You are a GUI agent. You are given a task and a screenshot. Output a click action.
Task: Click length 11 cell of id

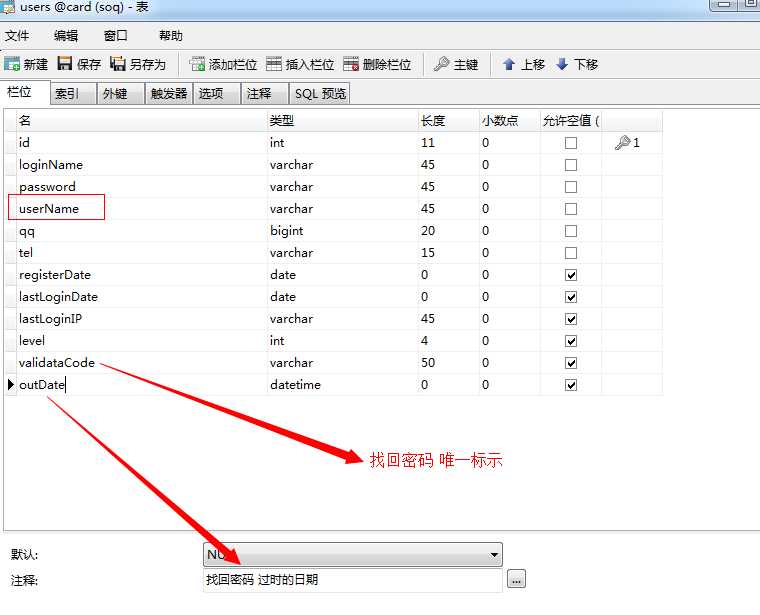pos(449,143)
